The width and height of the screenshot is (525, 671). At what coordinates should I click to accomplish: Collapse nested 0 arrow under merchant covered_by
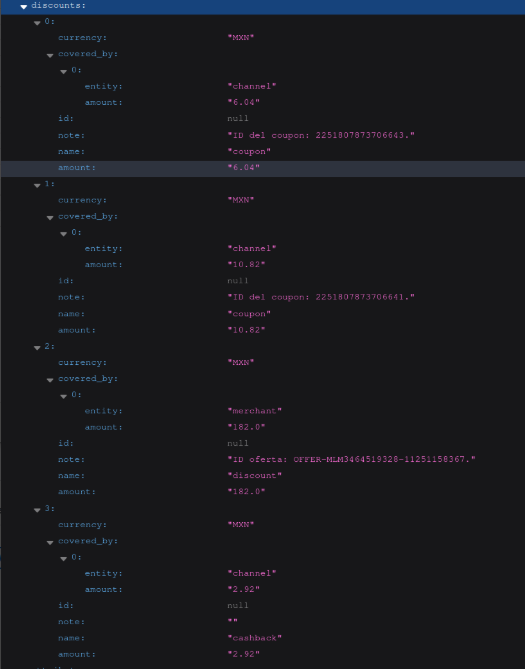tap(63, 396)
